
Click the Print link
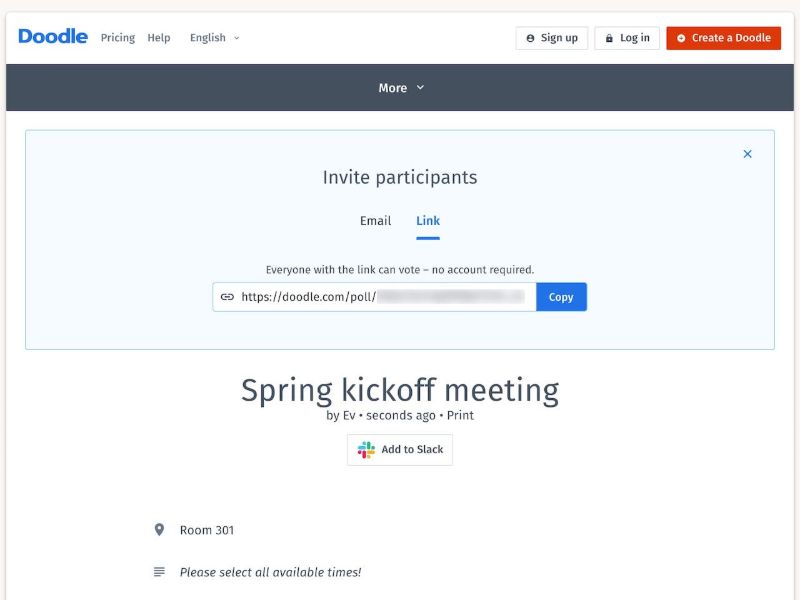[x=460, y=415]
